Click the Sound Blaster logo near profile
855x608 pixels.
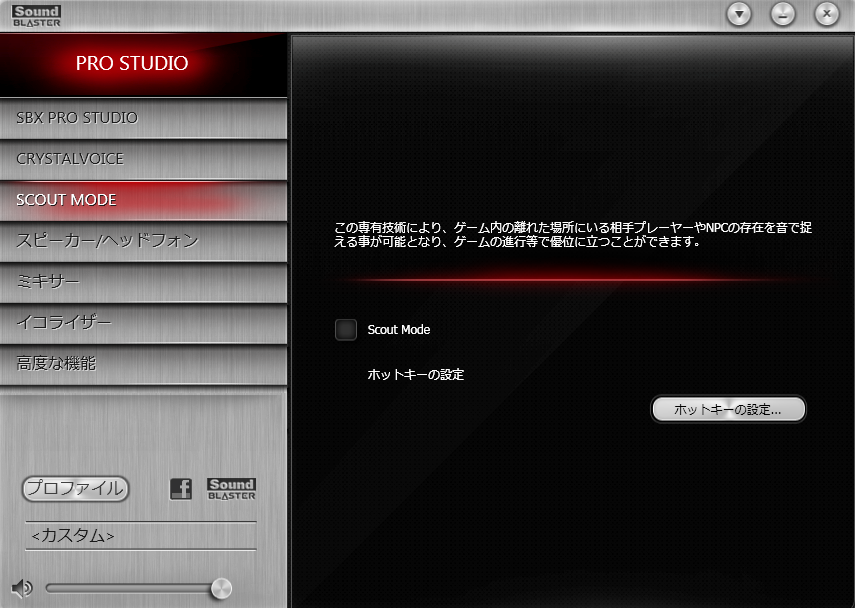pyautogui.click(x=231, y=489)
